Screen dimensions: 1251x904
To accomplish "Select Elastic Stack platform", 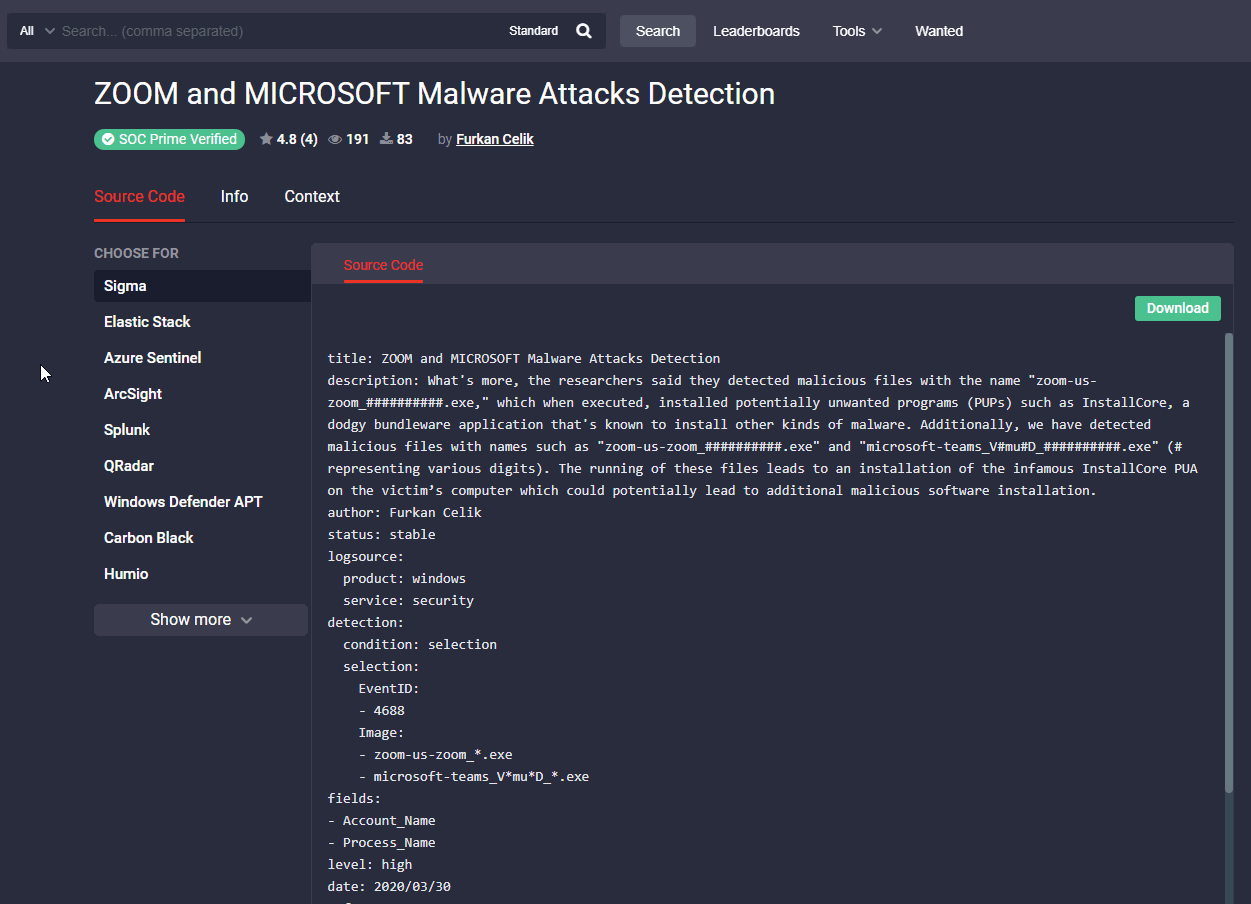I will (147, 322).
